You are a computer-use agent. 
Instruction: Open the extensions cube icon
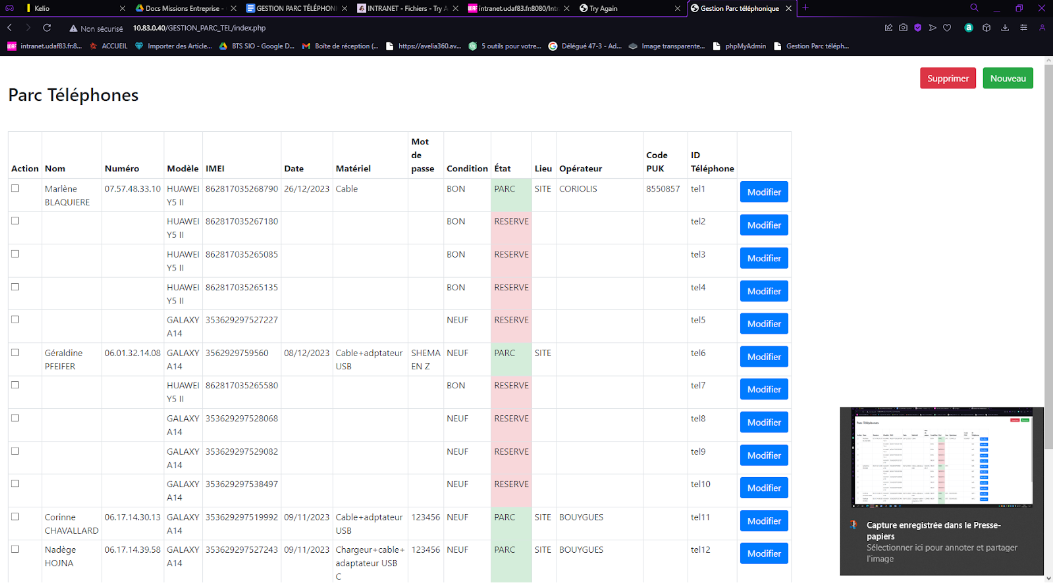point(986,28)
